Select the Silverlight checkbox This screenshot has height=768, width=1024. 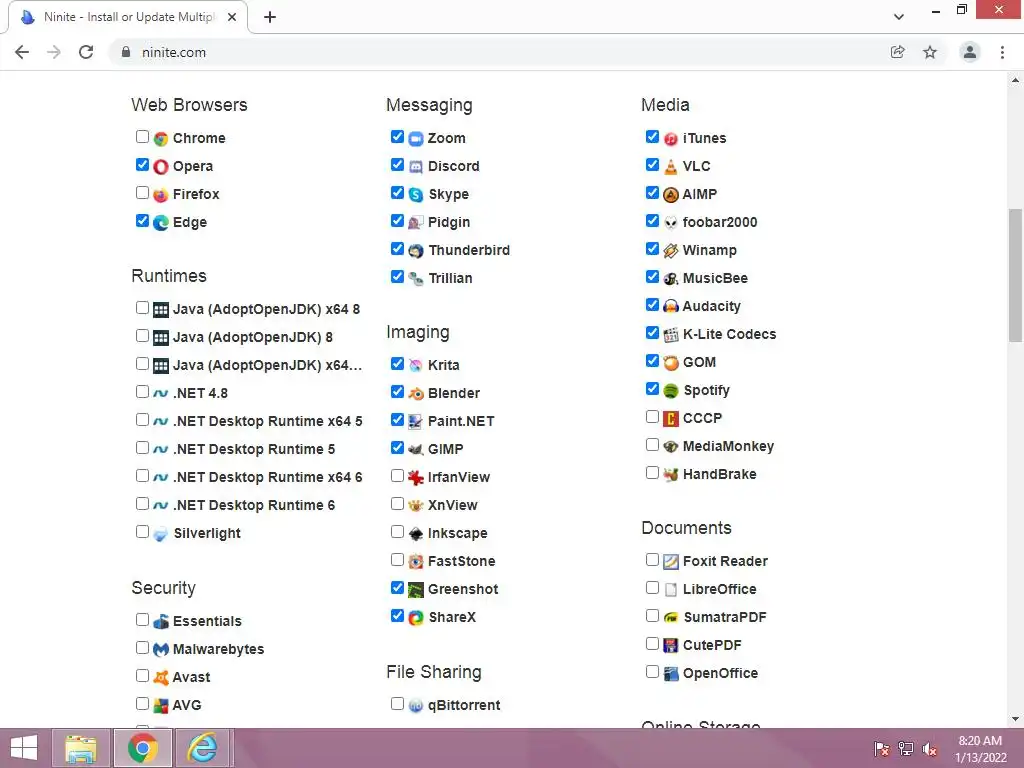click(x=142, y=532)
